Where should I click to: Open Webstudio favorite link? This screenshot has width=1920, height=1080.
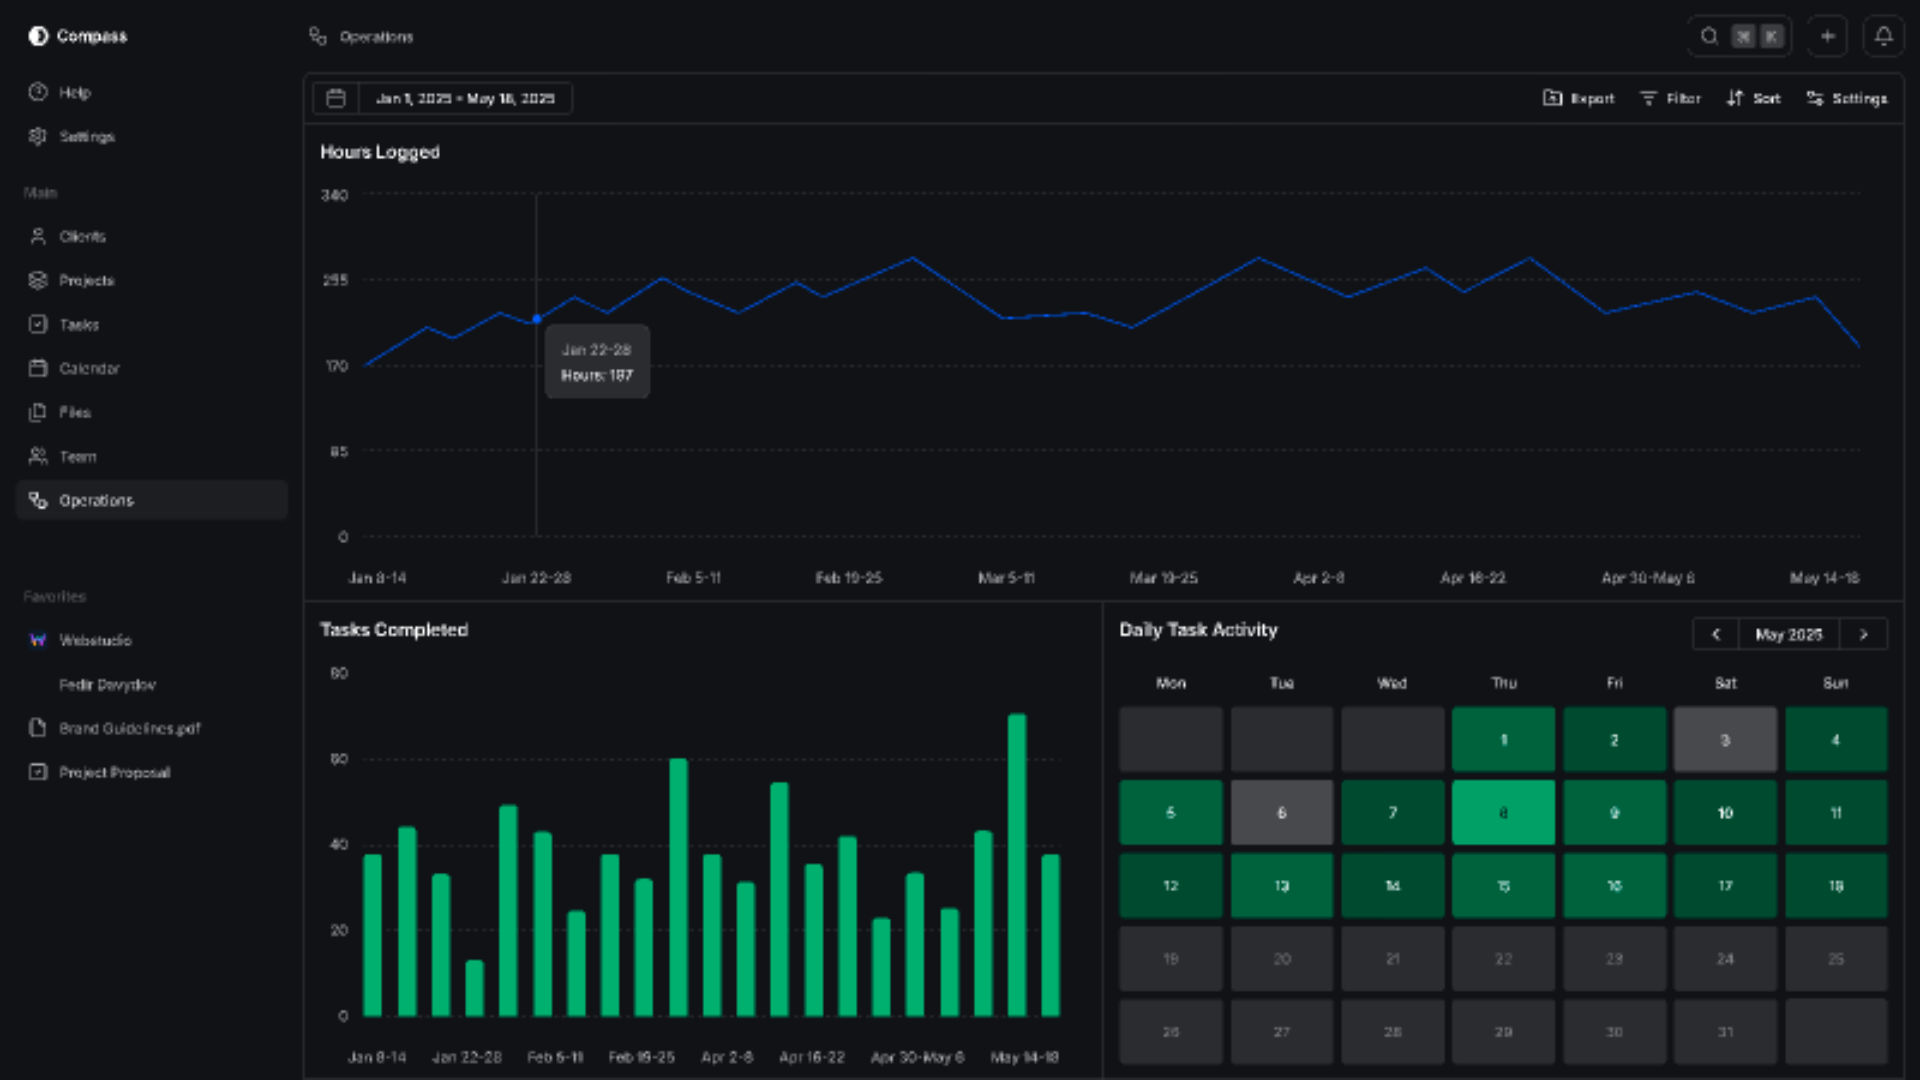(95, 640)
